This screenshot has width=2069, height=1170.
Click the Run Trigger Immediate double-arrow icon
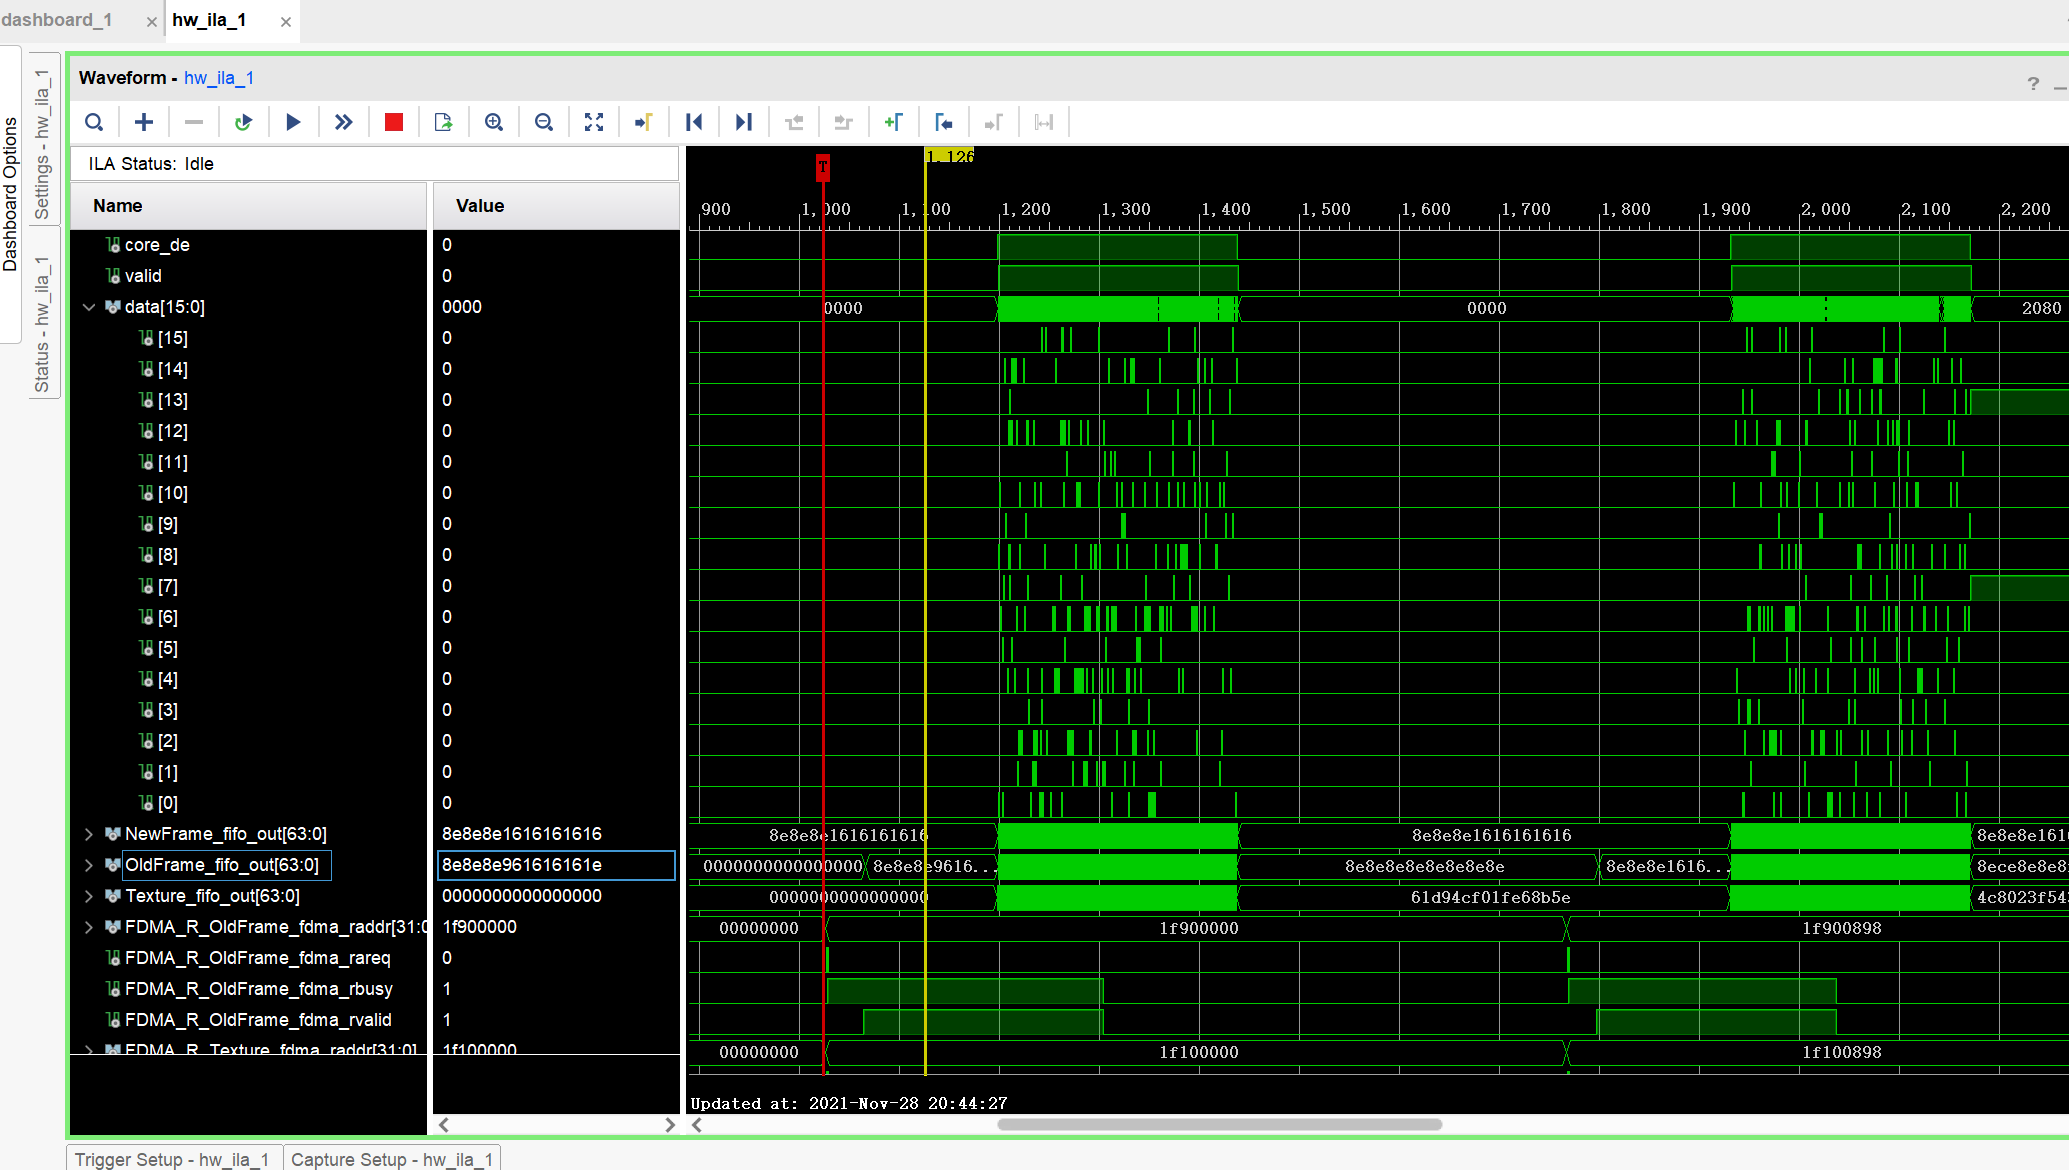[343, 122]
